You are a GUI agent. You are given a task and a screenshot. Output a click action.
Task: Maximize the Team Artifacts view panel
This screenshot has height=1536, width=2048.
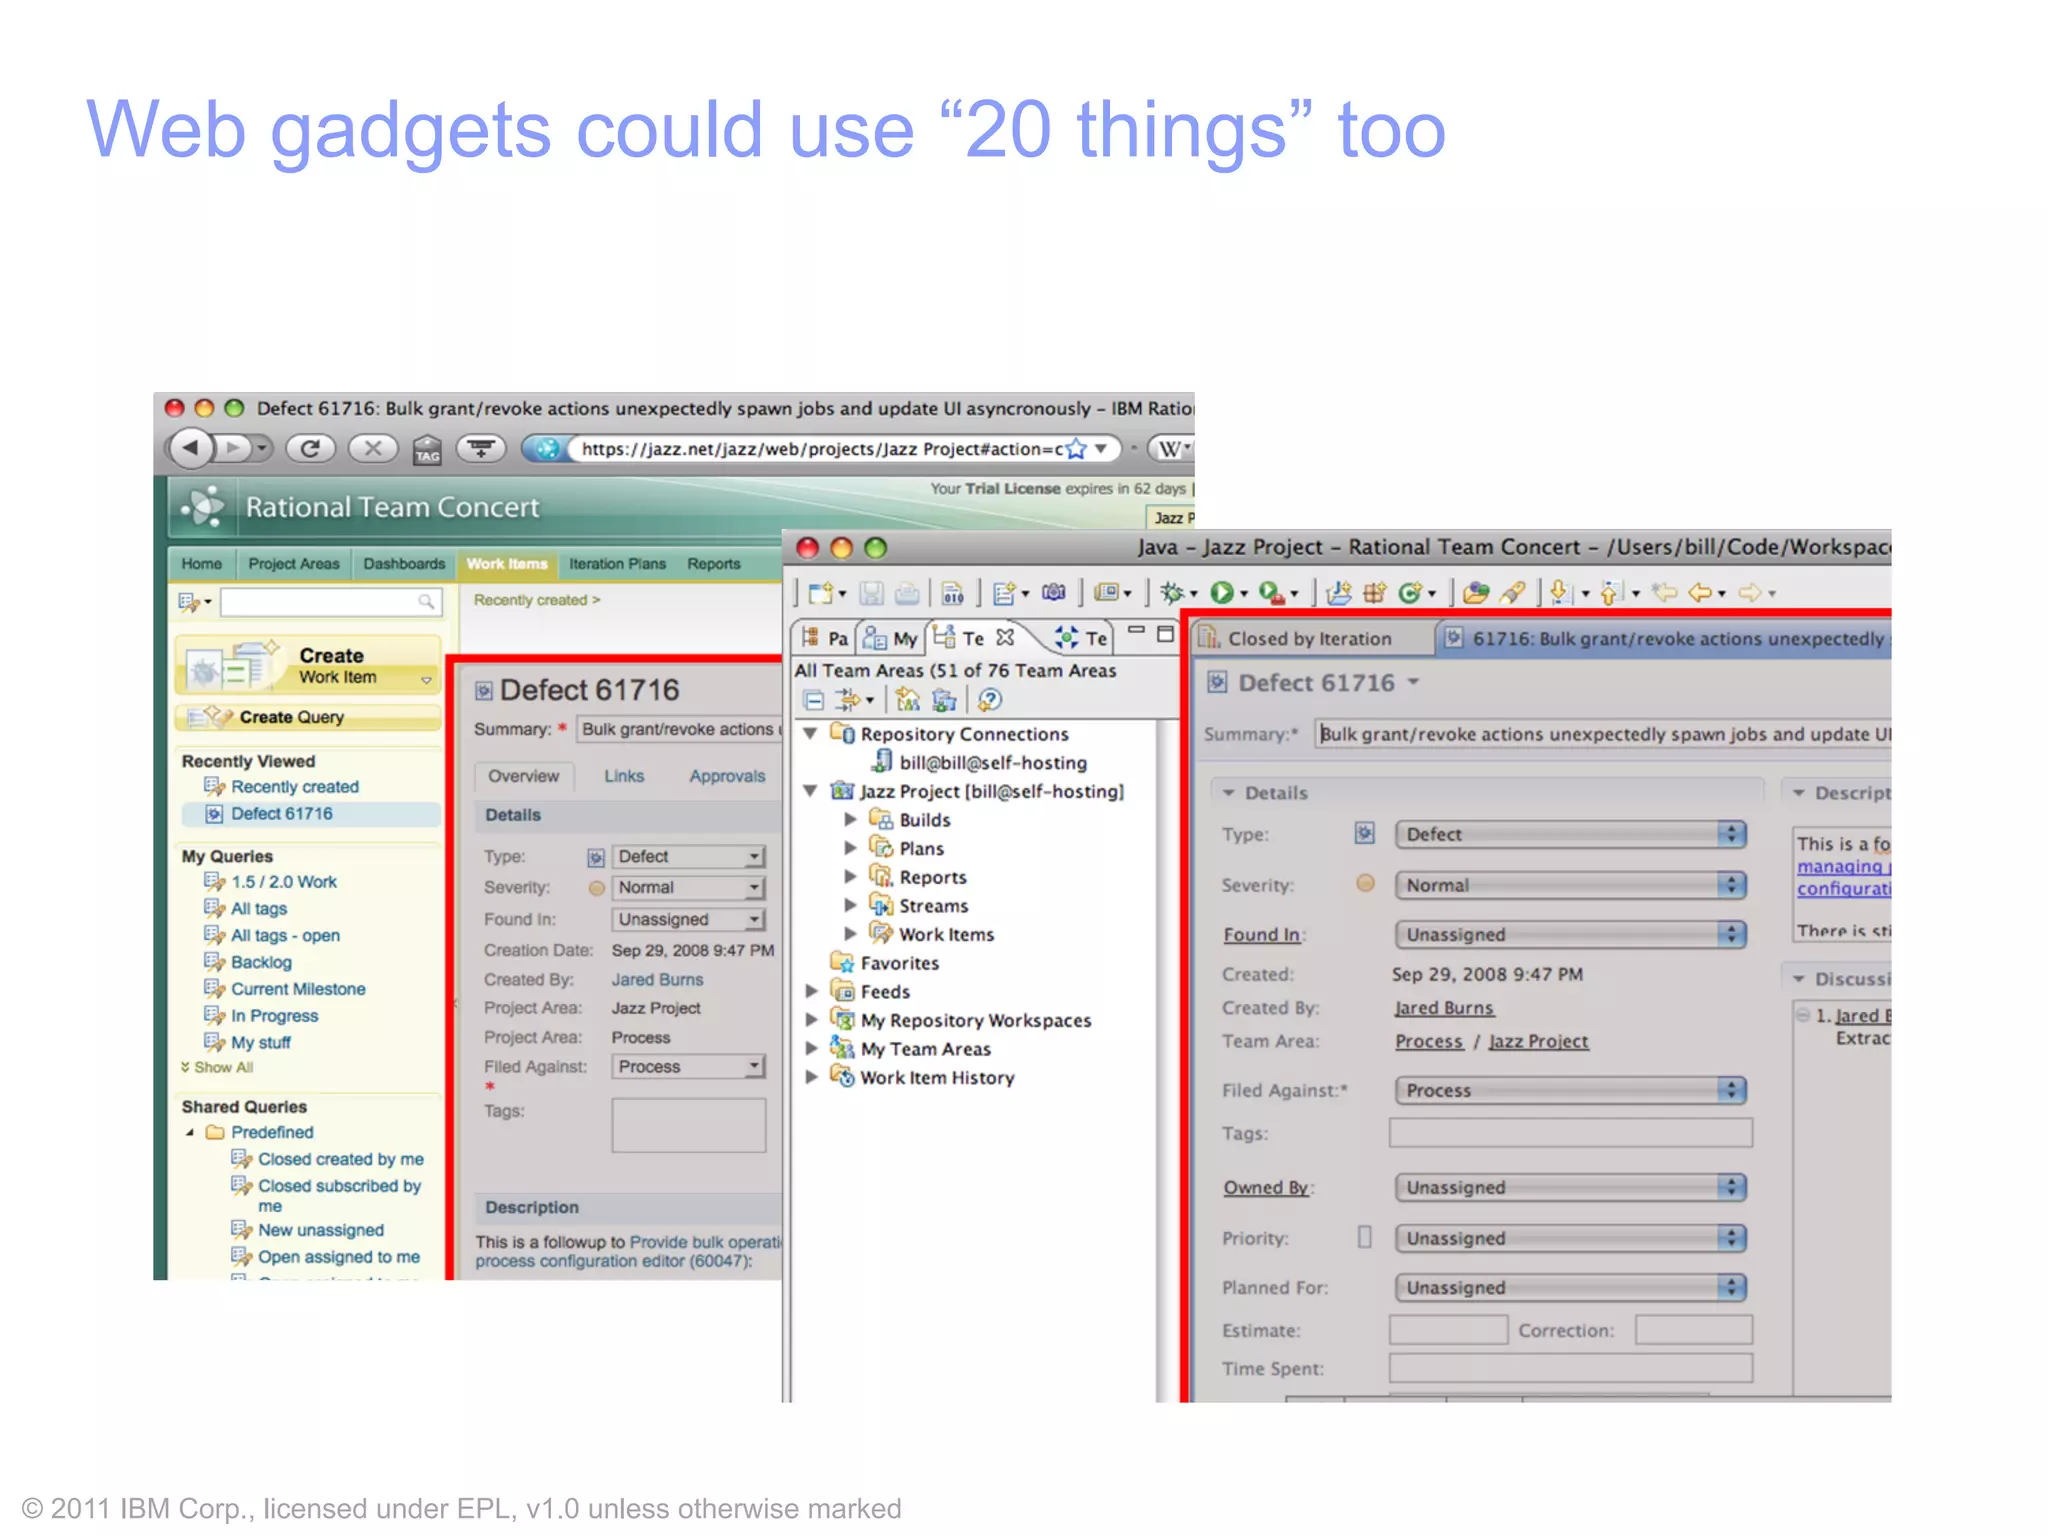1165,634
